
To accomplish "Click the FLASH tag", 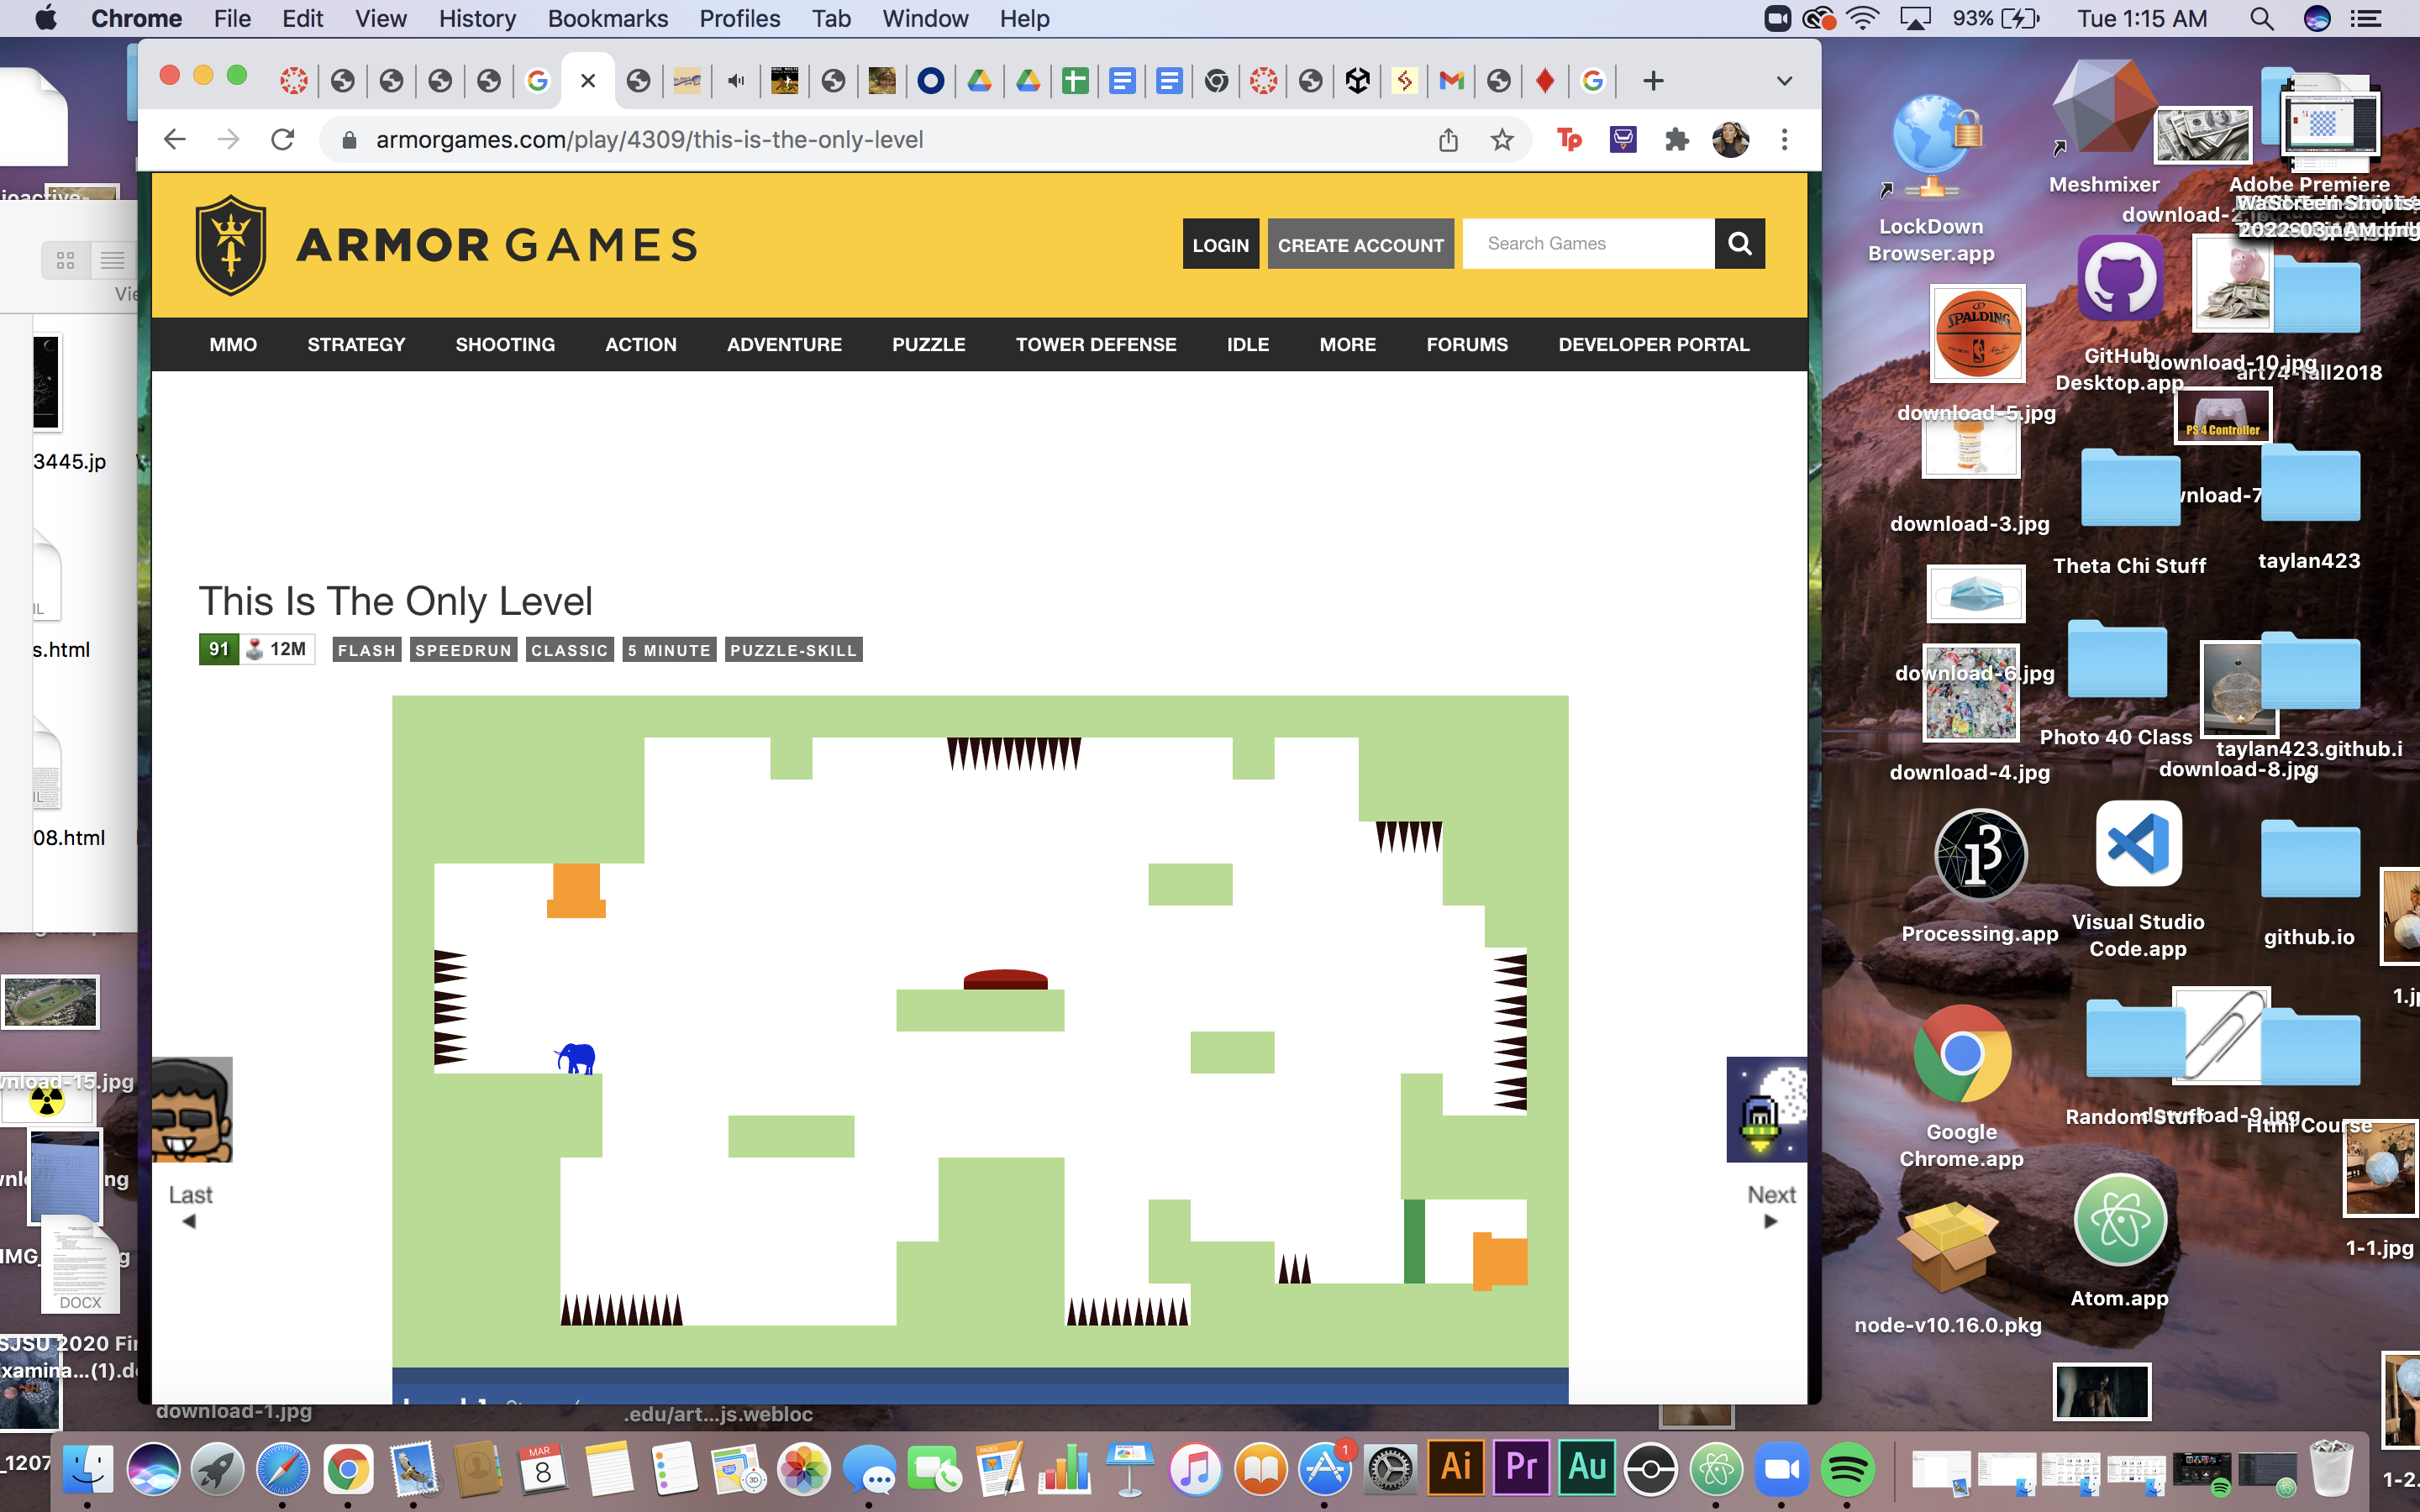I will [x=367, y=650].
